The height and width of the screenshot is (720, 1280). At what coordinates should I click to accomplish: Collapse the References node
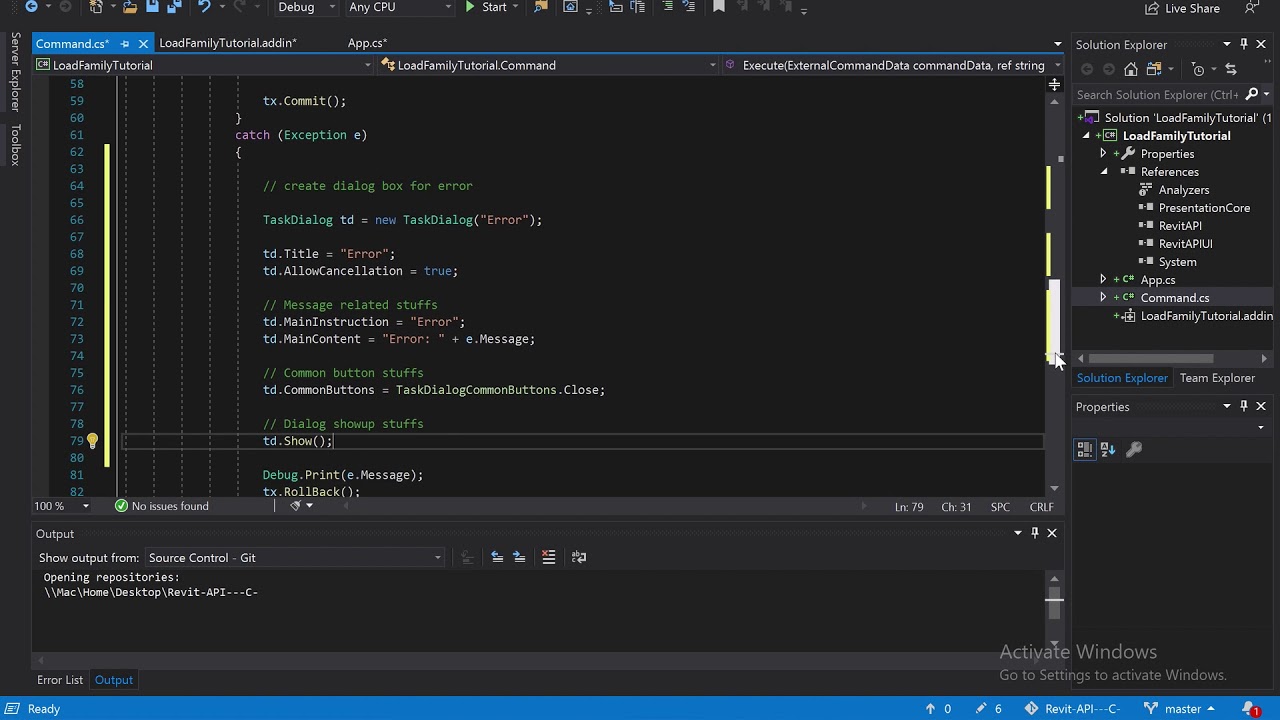click(x=1103, y=172)
